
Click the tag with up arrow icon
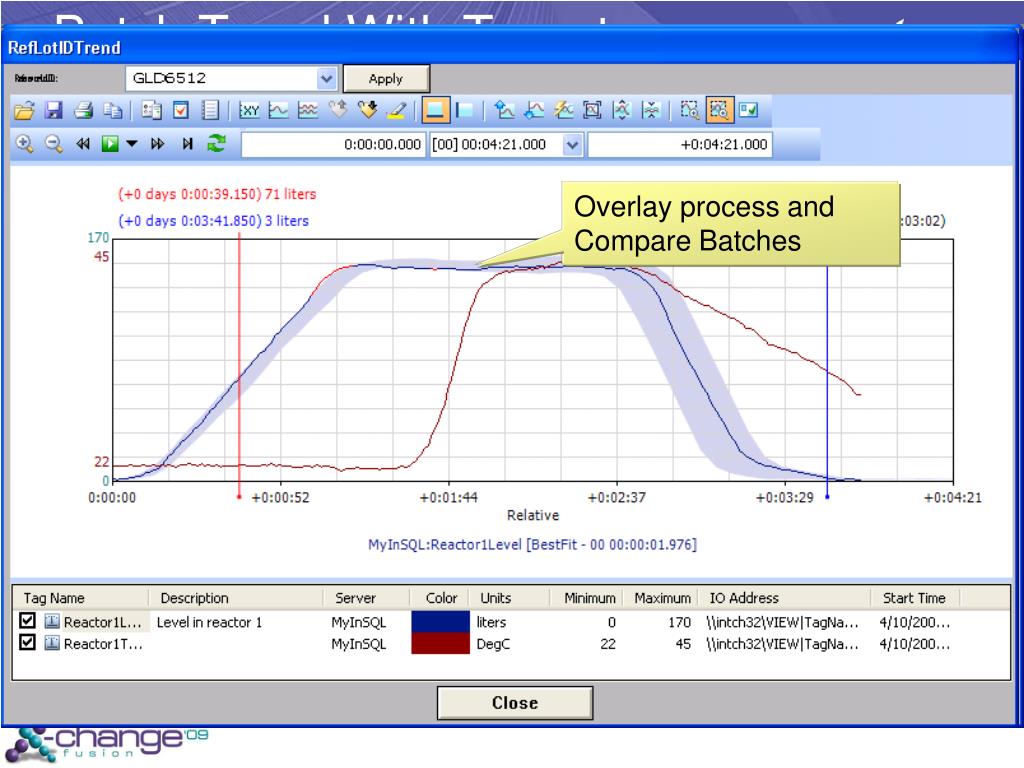pos(338,110)
